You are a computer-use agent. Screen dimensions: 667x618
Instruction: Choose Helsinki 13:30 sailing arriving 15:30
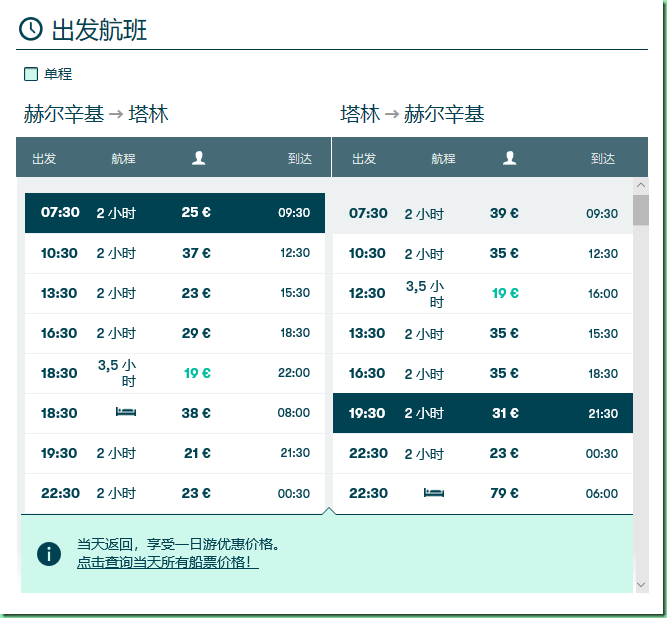175,293
